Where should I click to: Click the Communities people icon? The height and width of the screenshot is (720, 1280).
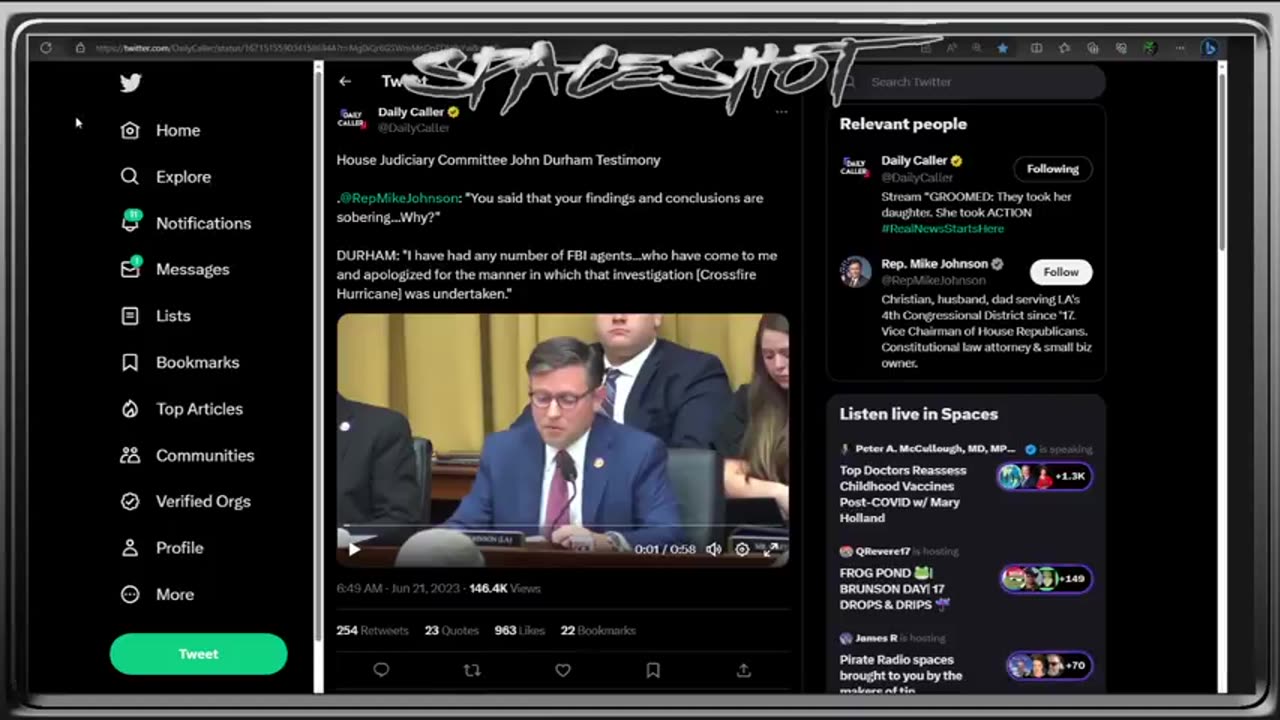[130, 455]
